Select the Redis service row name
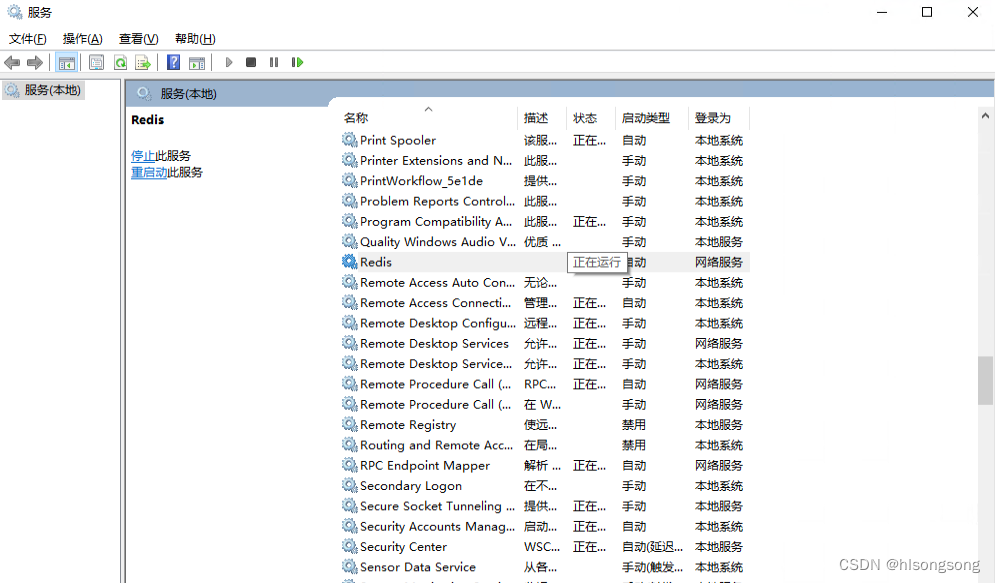This screenshot has width=995, height=583. click(x=376, y=262)
